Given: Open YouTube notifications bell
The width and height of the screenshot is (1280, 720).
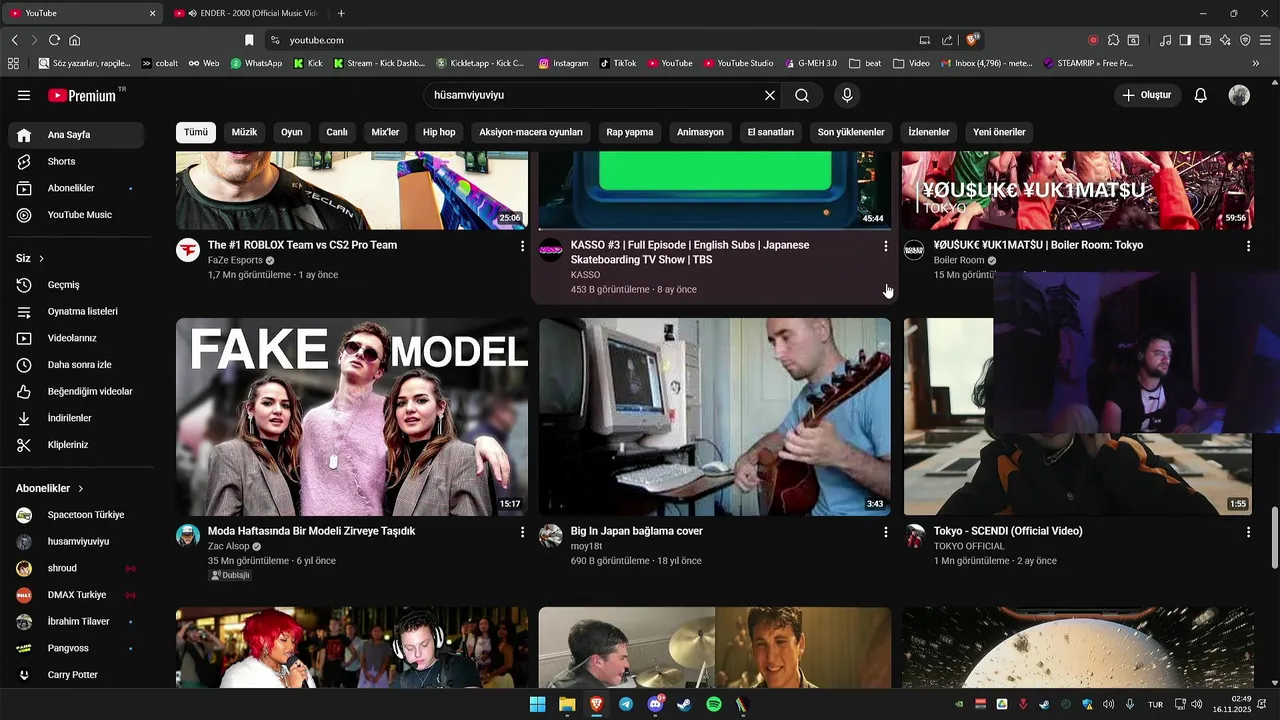Looking at the screenshot, I should (1201, 95).
